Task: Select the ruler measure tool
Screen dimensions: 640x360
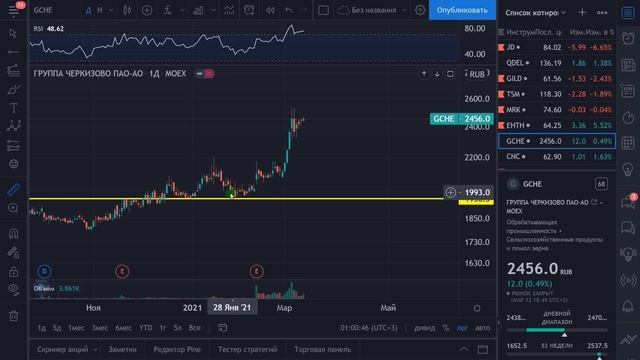Action: point(13,190)
